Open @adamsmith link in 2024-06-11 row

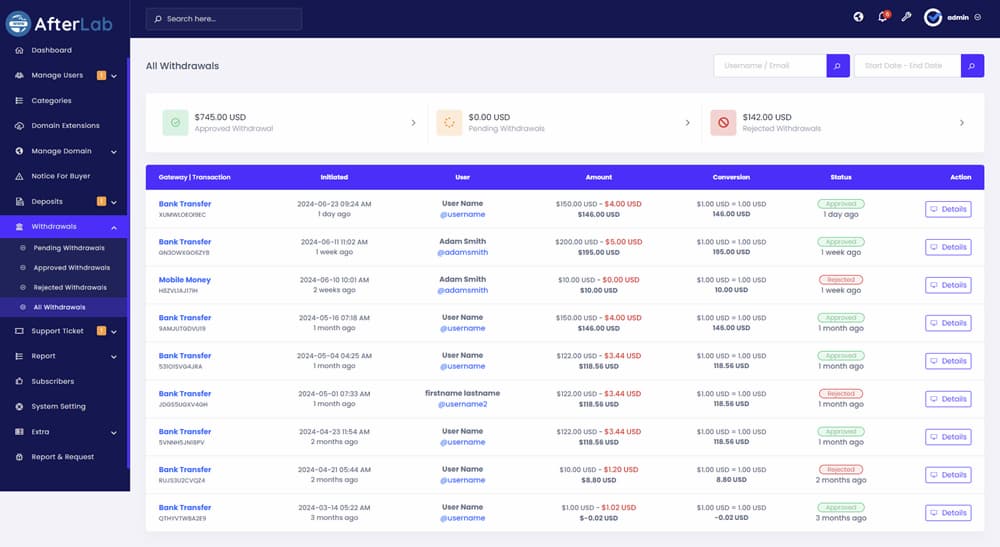coord(462,252)
